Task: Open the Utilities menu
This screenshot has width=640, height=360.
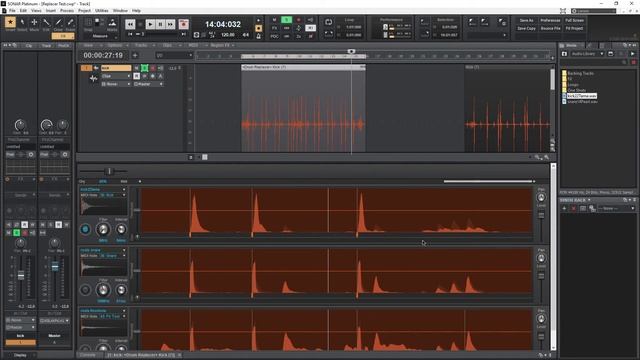Action: tap(102, 11)
